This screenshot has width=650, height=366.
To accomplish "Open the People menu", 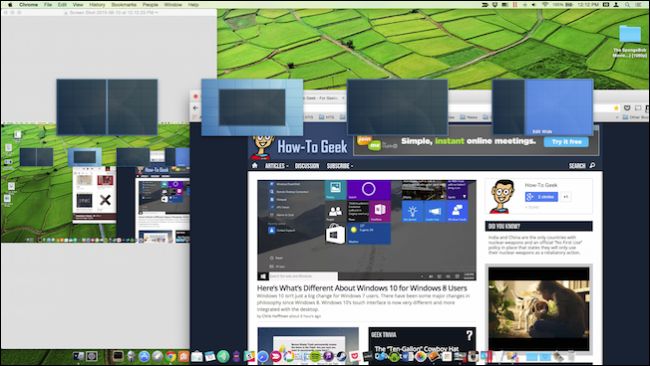I will pyautogui.click(x=150, y=5).
